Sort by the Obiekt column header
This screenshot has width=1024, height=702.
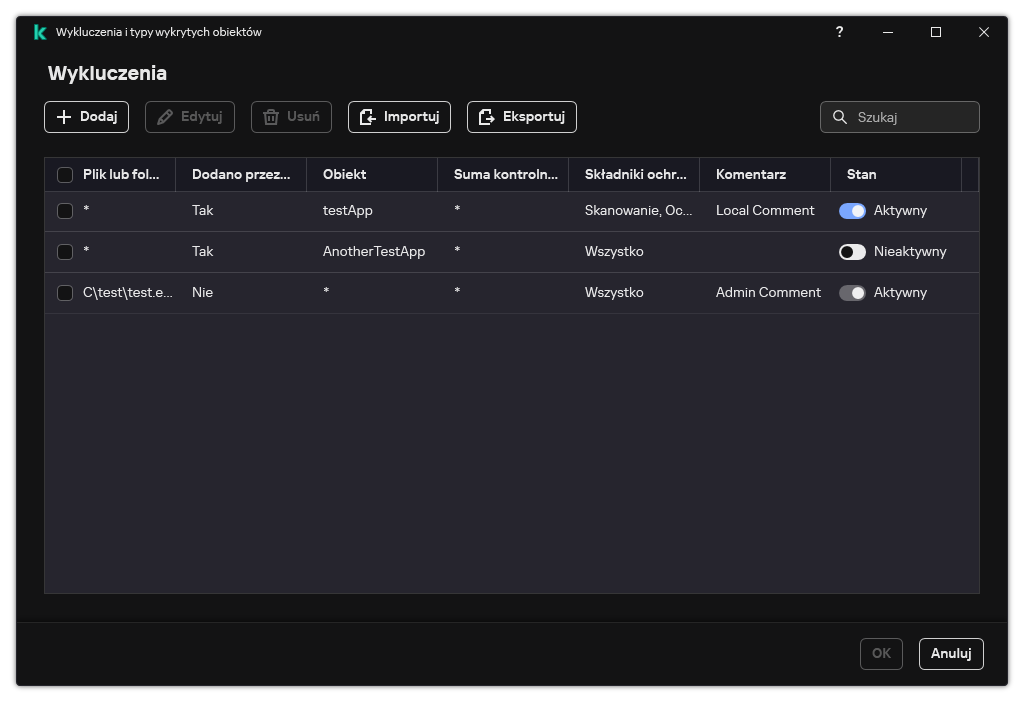coord(345,175)
